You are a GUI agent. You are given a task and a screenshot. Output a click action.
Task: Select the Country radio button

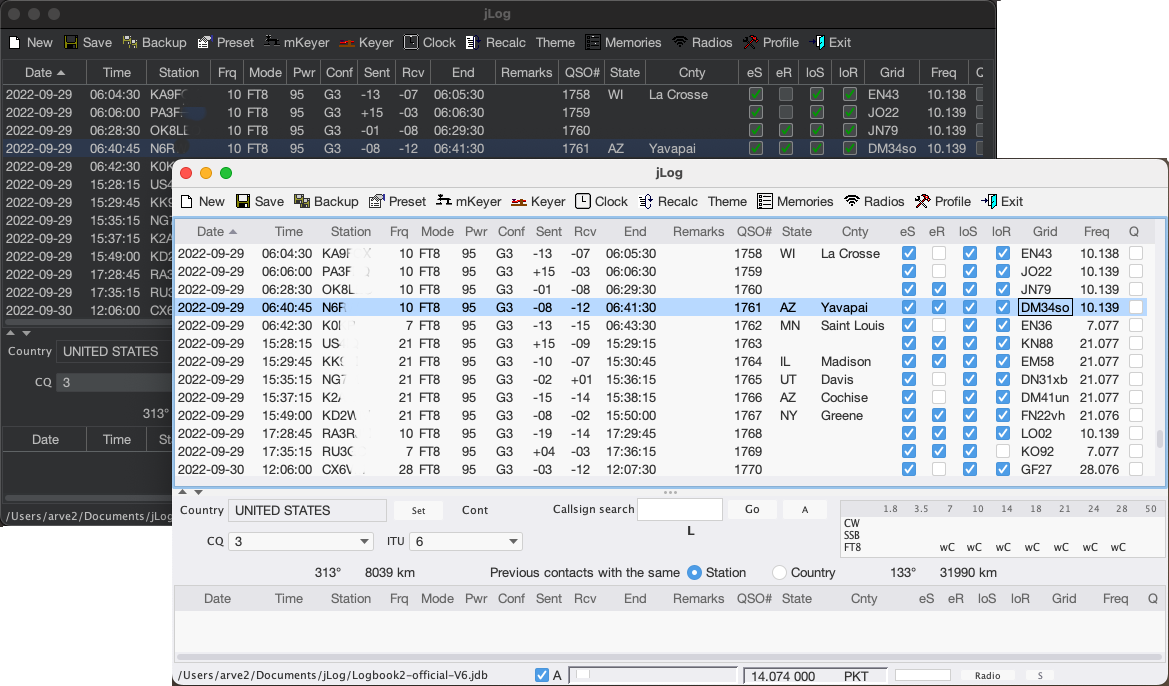click(780, 573)
